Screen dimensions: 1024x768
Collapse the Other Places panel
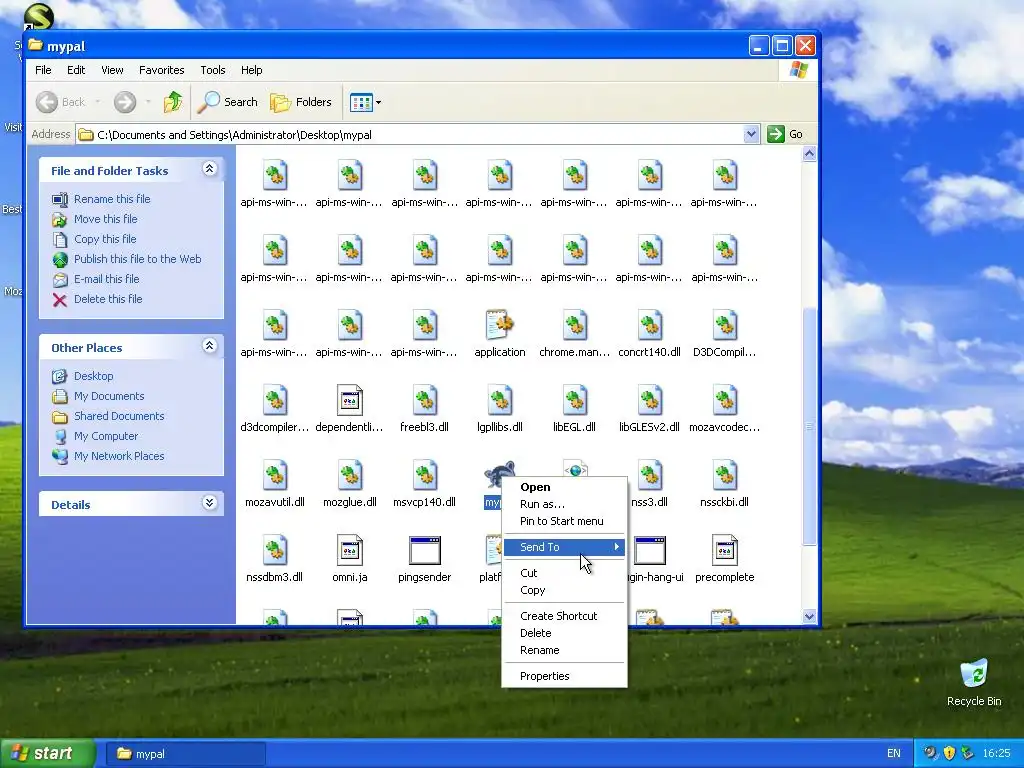[x=209, y=346]
